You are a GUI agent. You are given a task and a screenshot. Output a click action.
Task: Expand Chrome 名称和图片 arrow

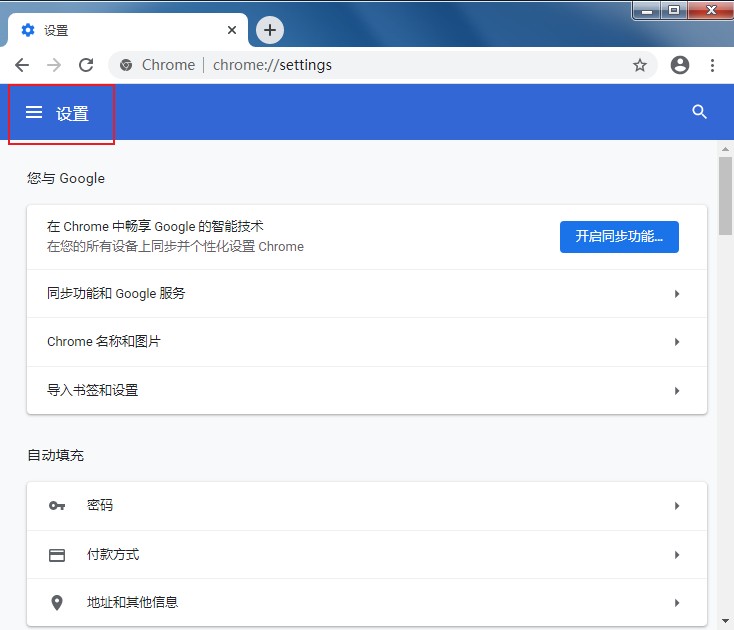(677, 342)
